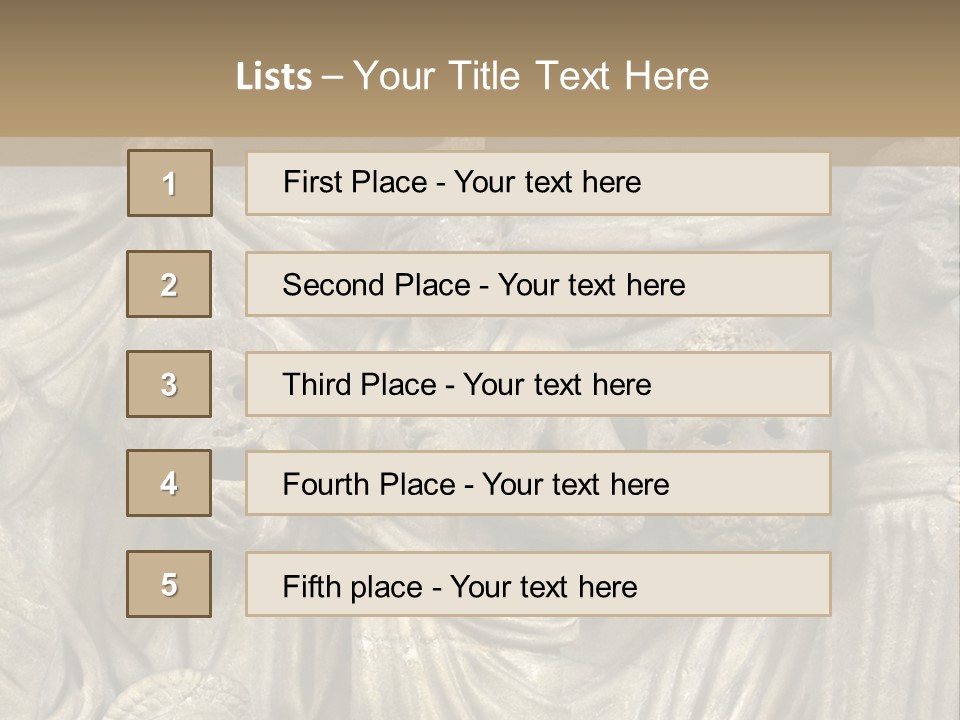Select the Fifth place text bar
This screenshot has height=720, width=960.
(538, 584)
